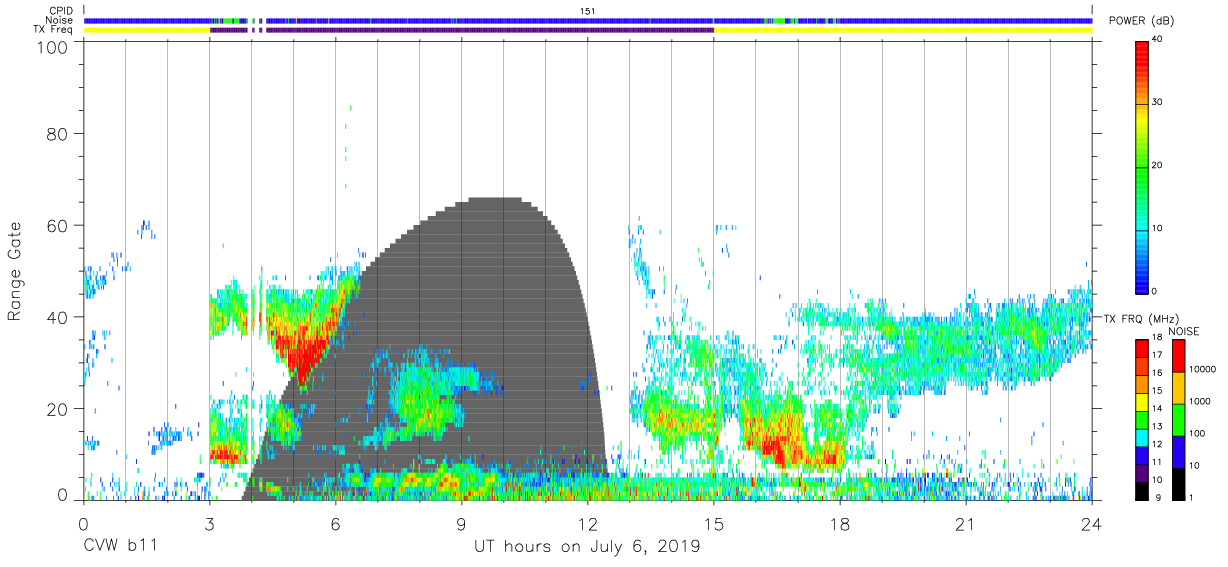Click range gate tick label '100'

click(52, 47)
